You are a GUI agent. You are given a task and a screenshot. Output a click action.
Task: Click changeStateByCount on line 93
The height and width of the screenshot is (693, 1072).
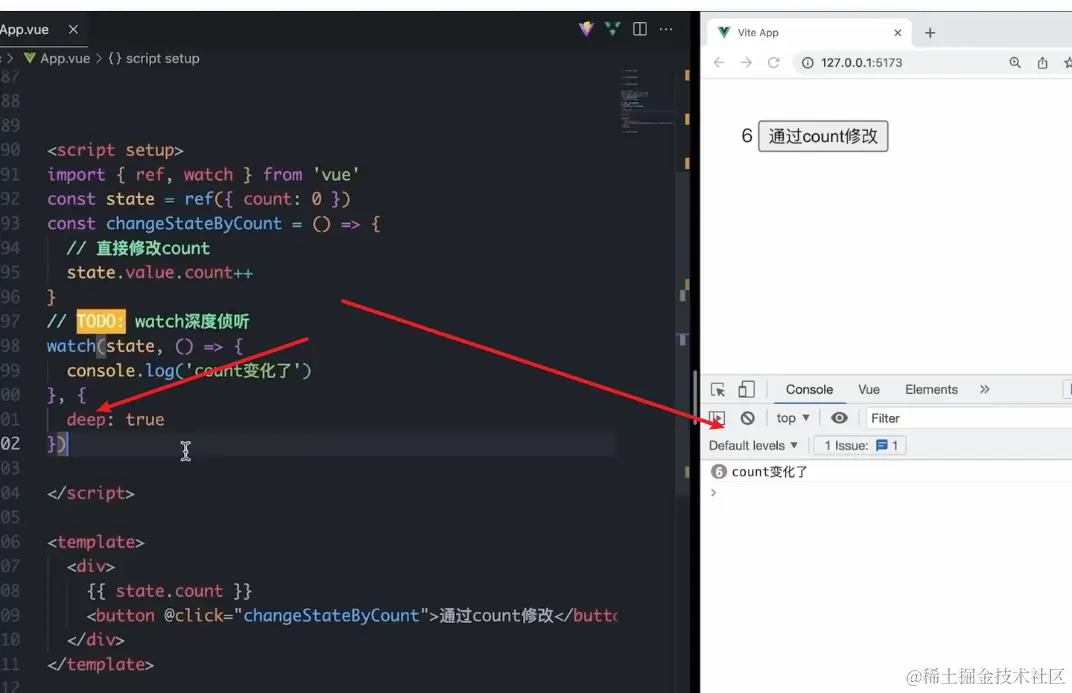pyautogui.click(x=193, y=223)
